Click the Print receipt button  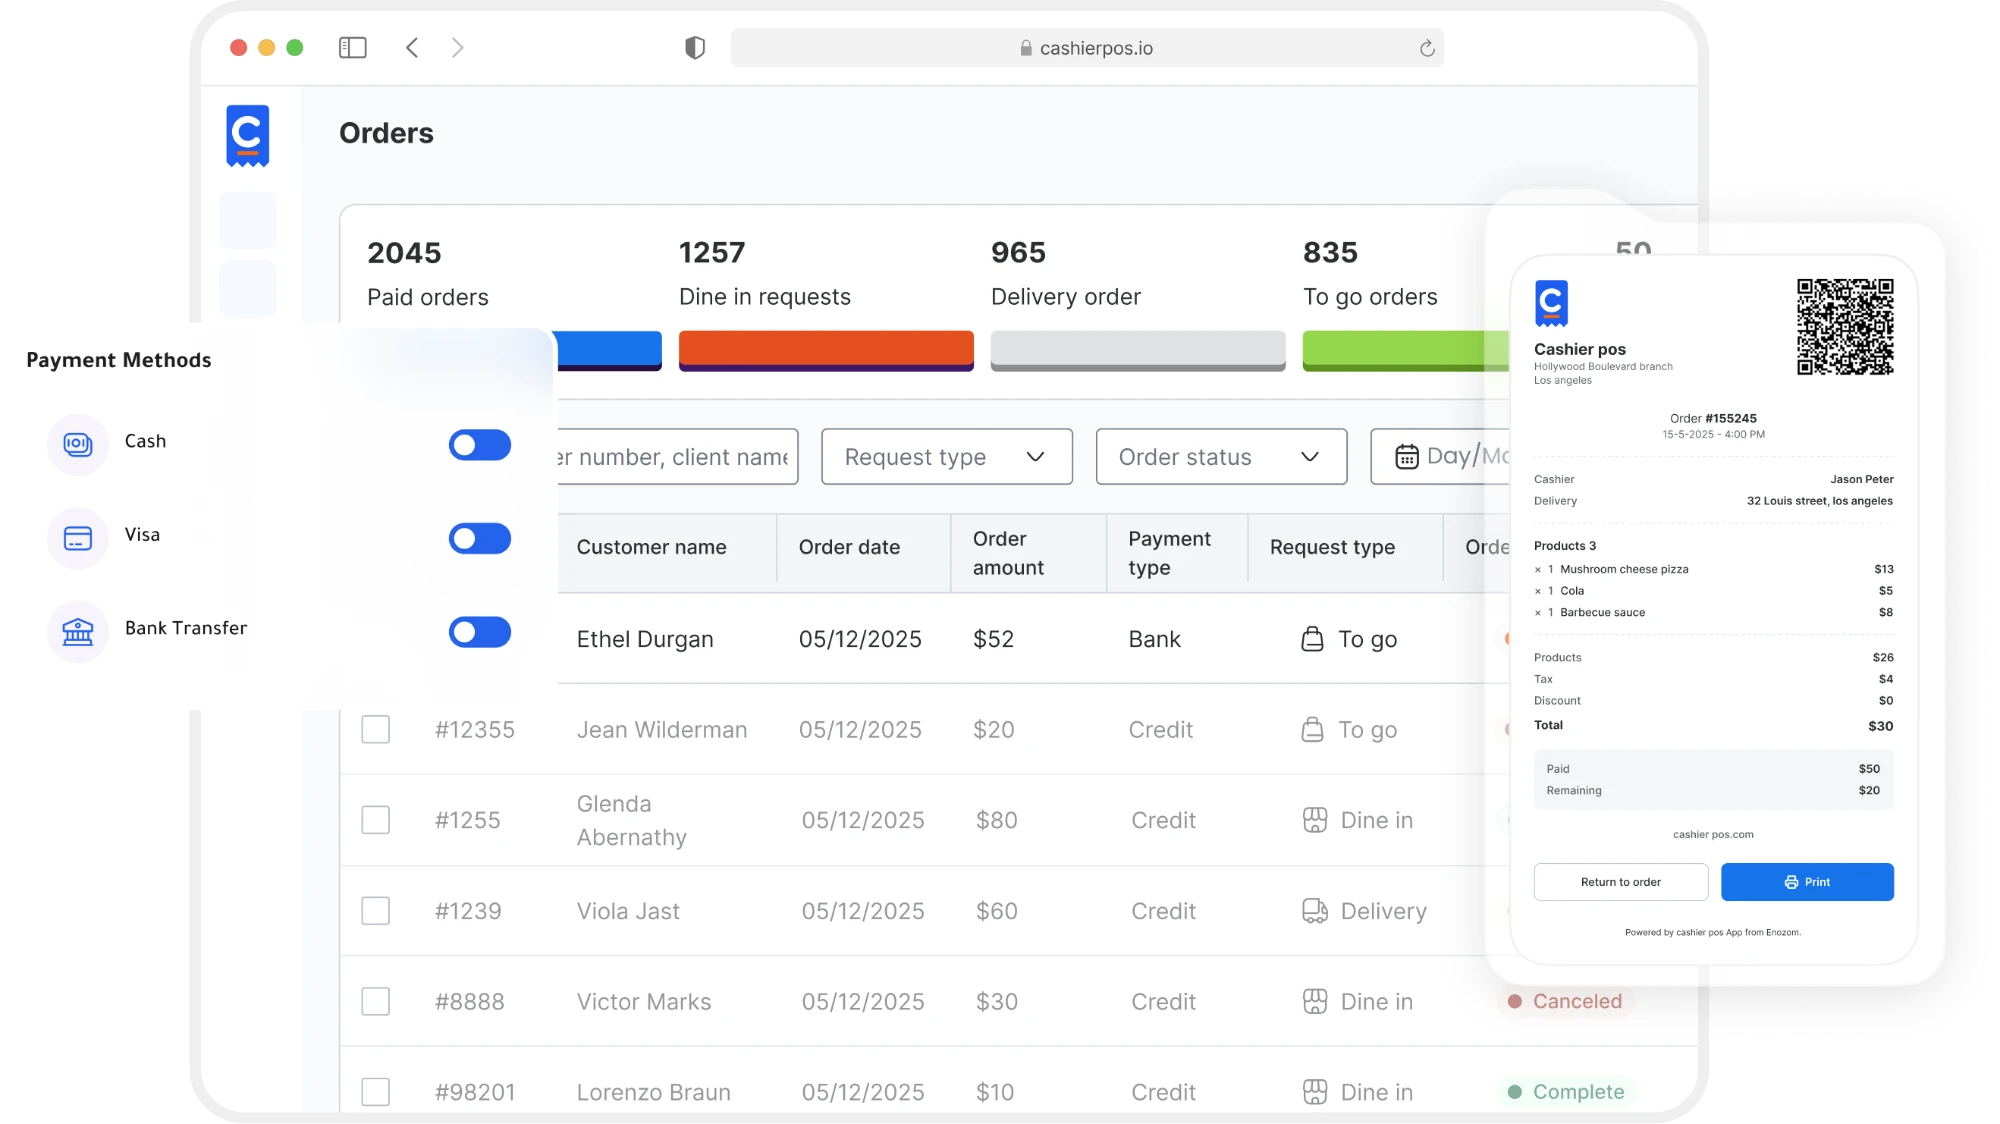1807,882
